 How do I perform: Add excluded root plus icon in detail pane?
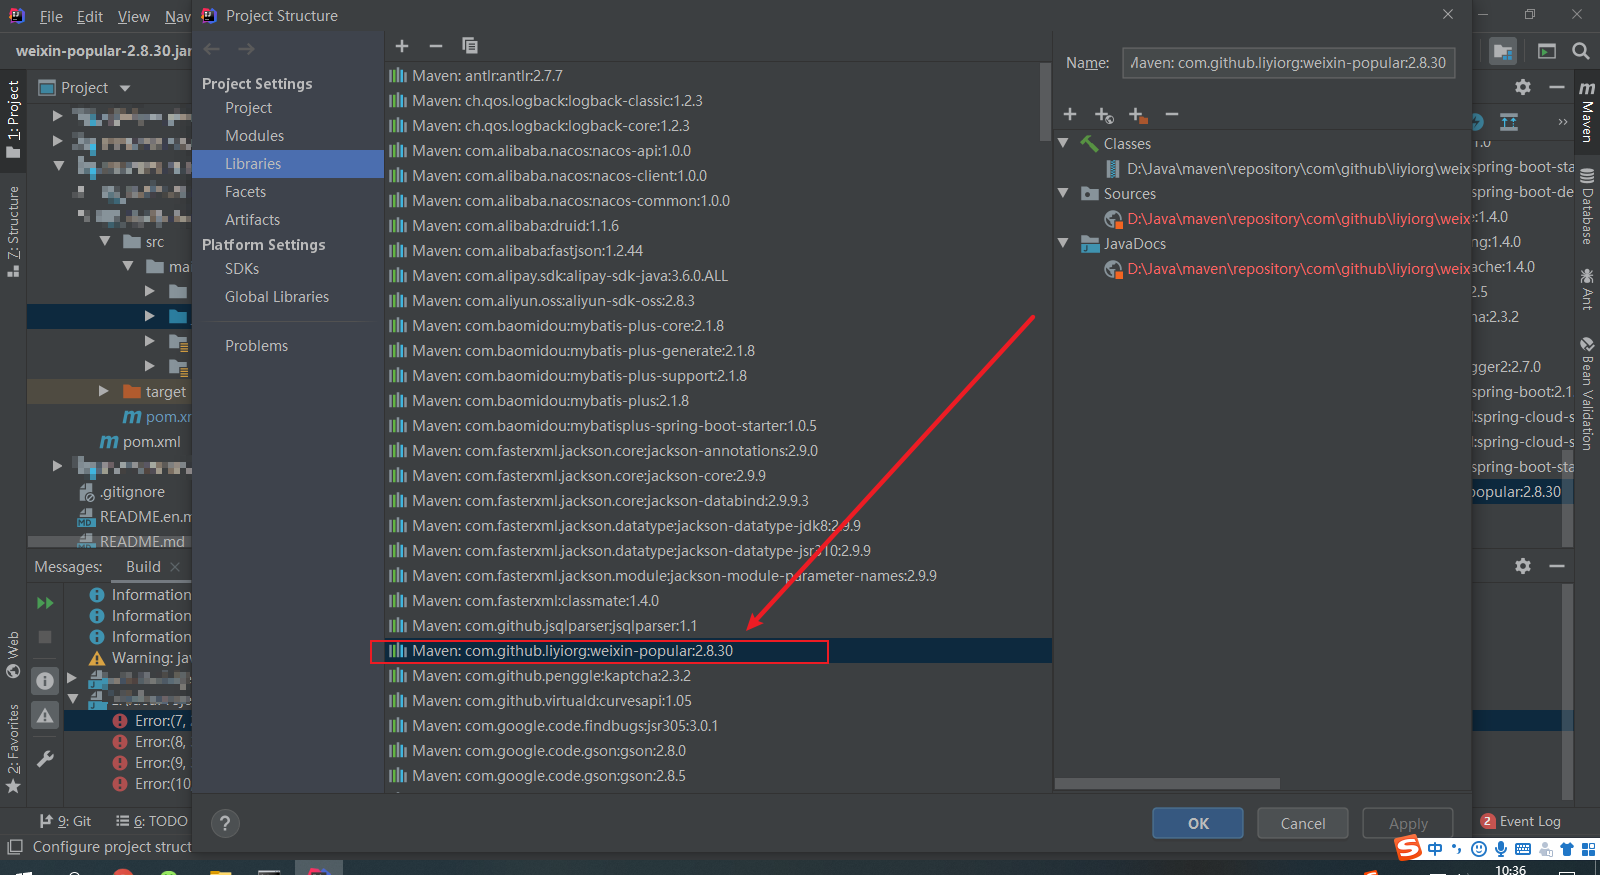click(x=1138, y=116)
